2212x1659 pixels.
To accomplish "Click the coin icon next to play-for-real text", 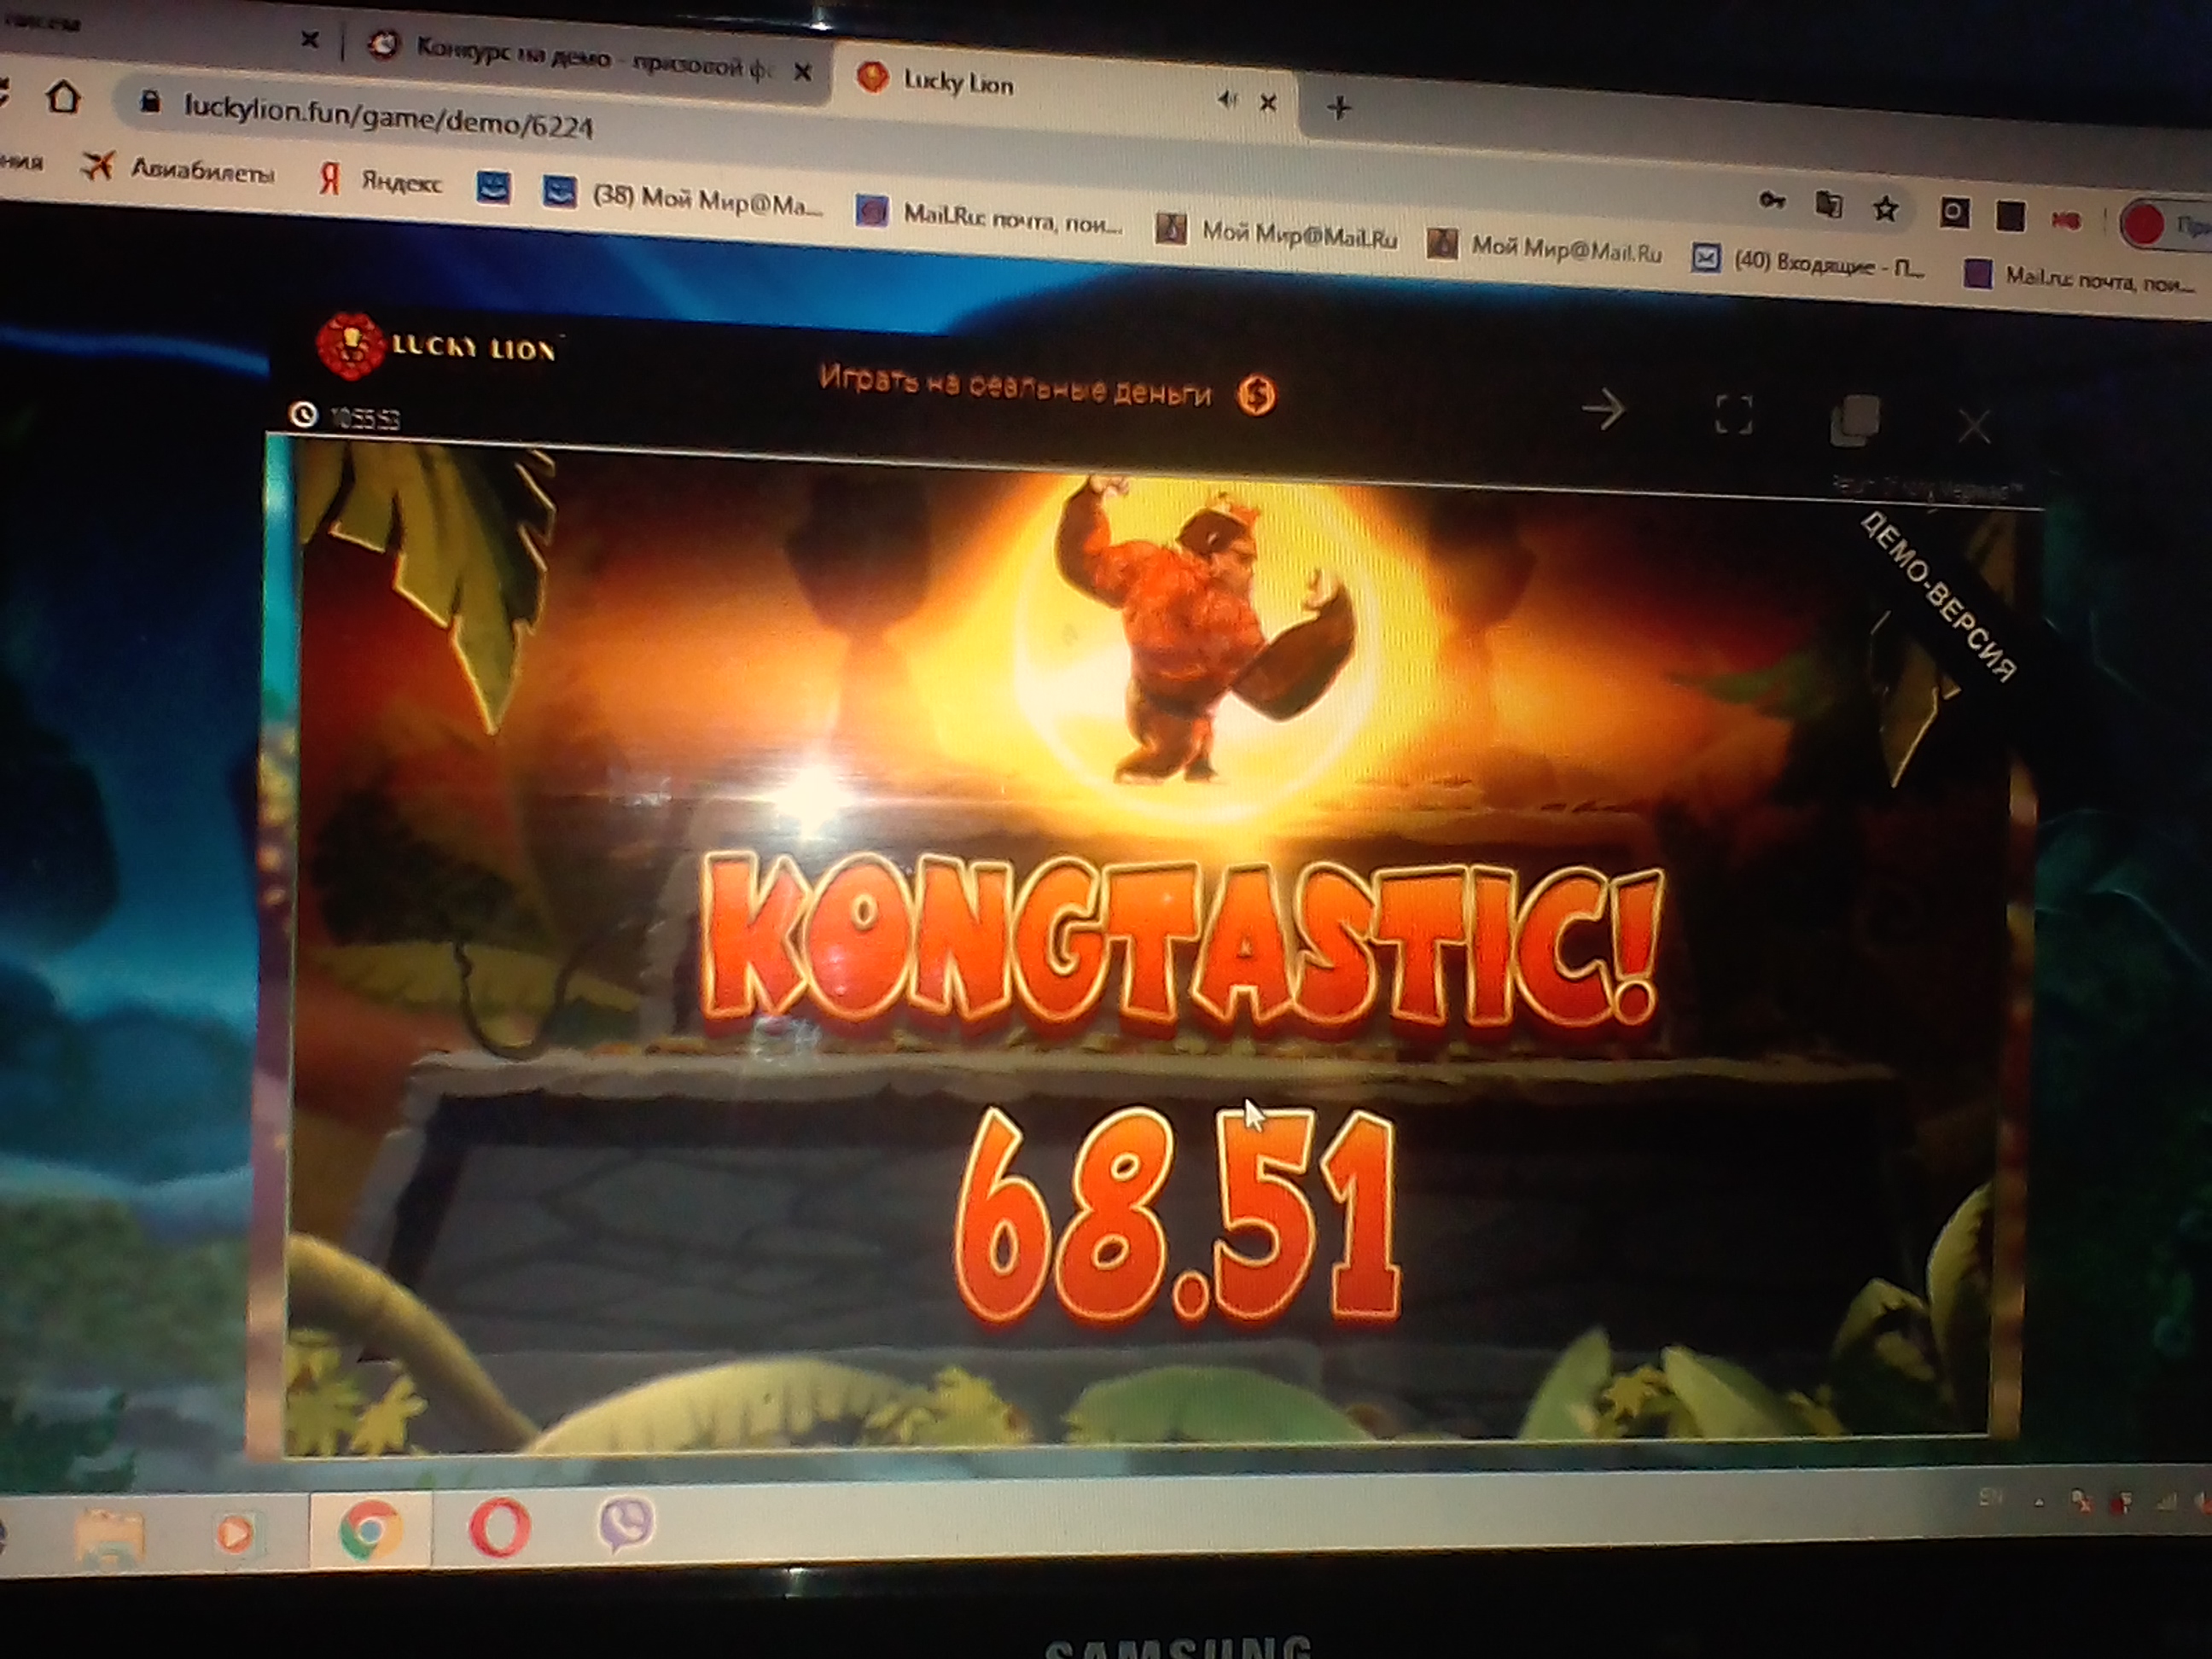I will (1257, 396).
